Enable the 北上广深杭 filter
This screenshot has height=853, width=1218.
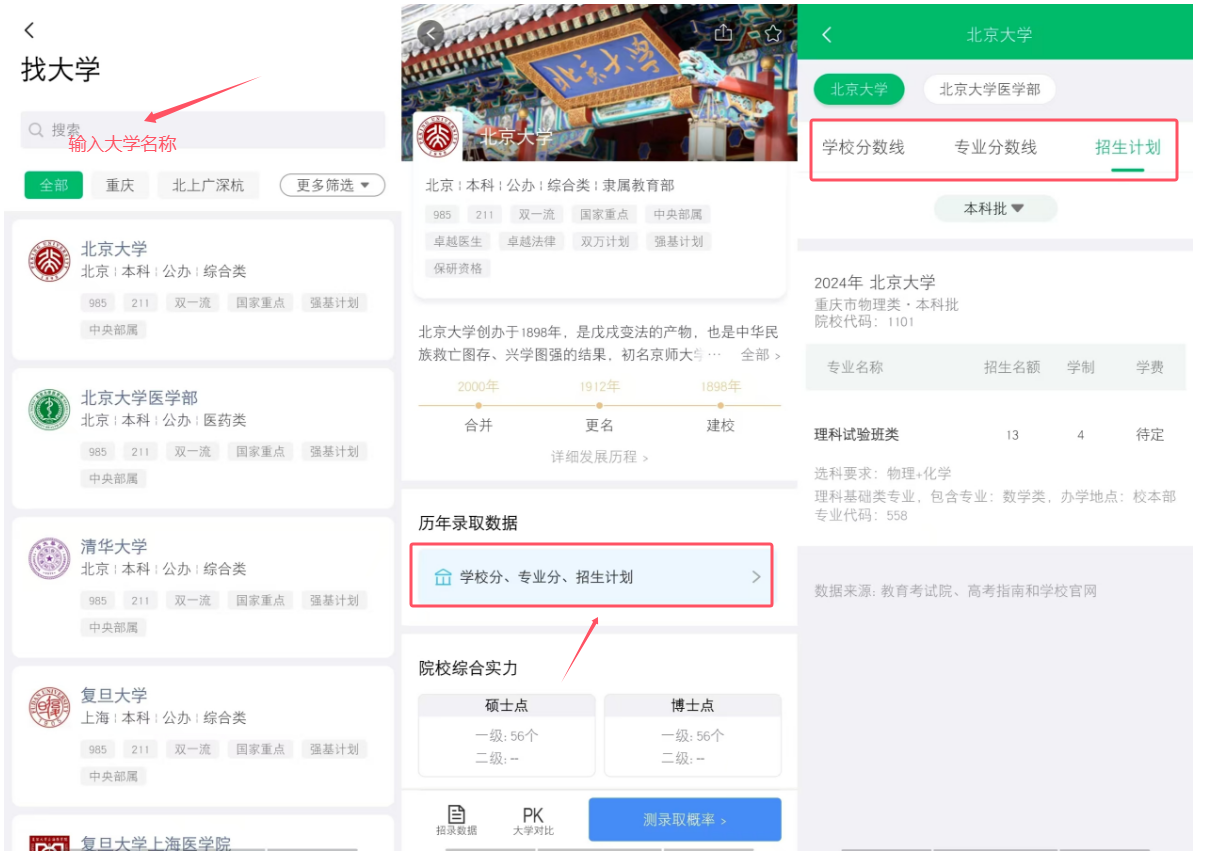tap(208, 185)
